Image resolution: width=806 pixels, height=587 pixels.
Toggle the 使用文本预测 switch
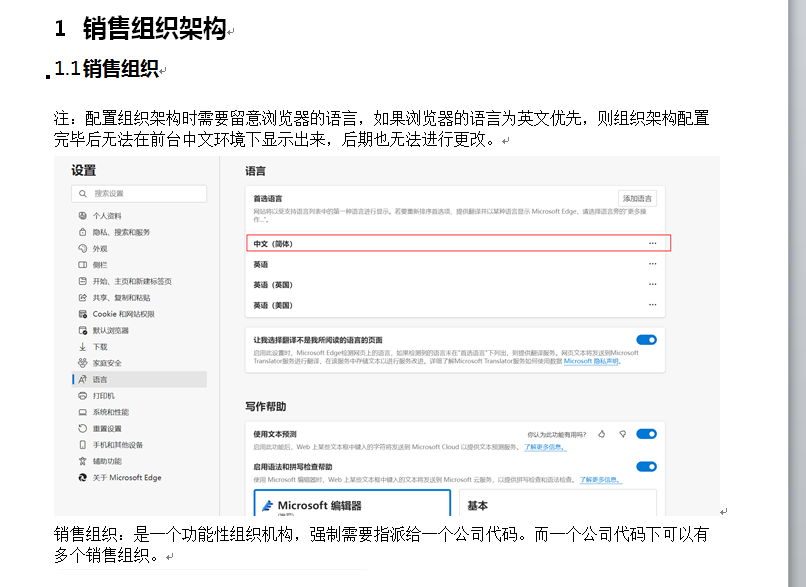646,434
